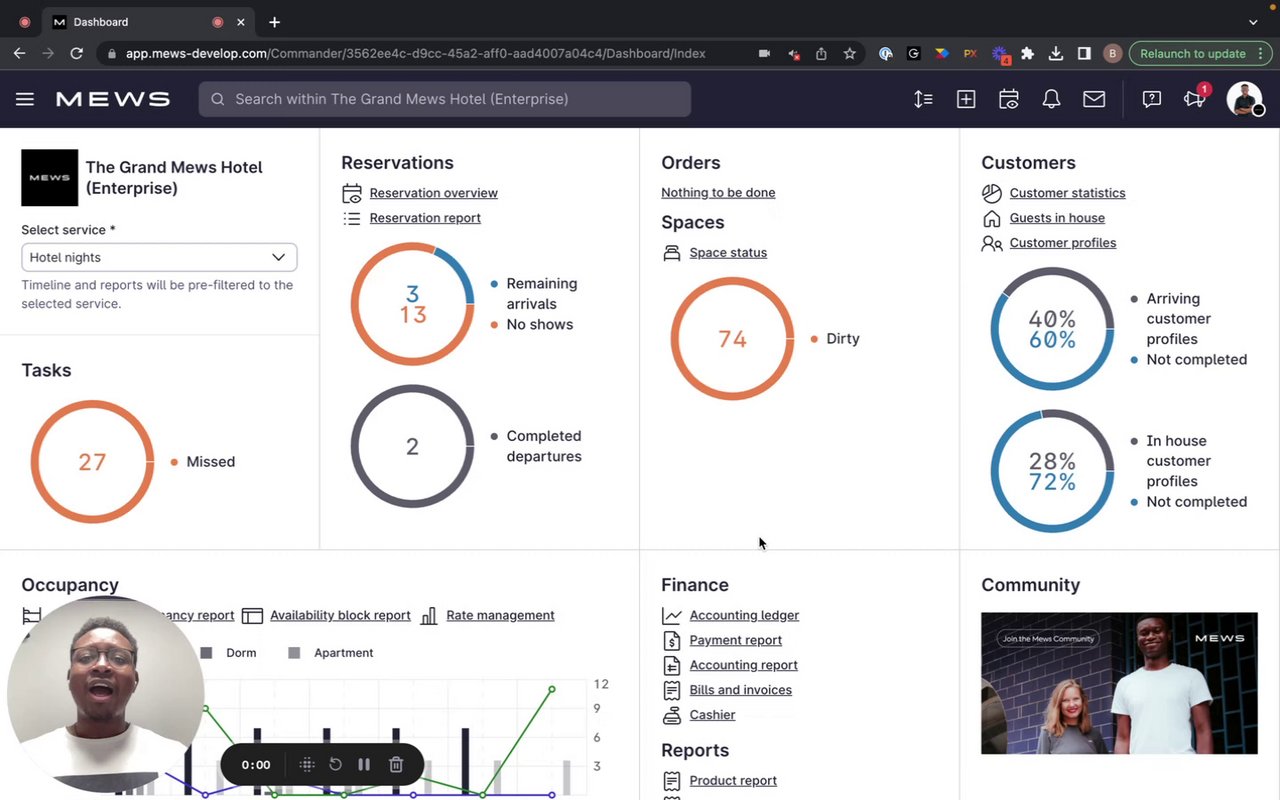Click the Completed departures donut chart
Viewport: 1280px width, 800px height.
point(412,447)
